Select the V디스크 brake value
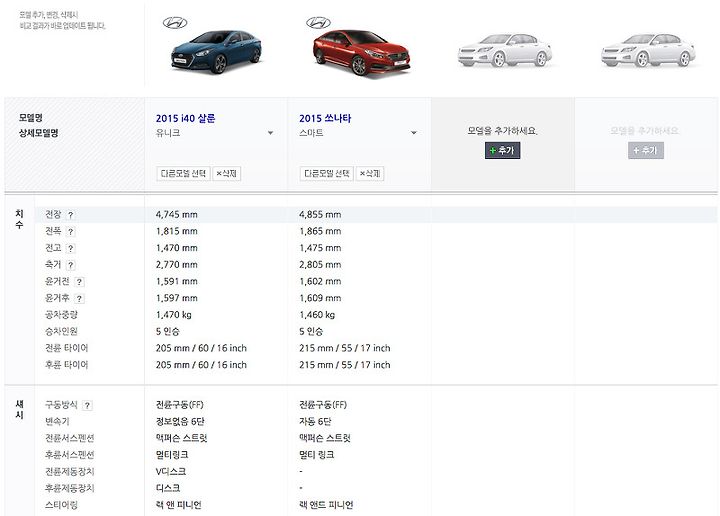The height and width of the screenshot is (516, 720). [171, 471]
